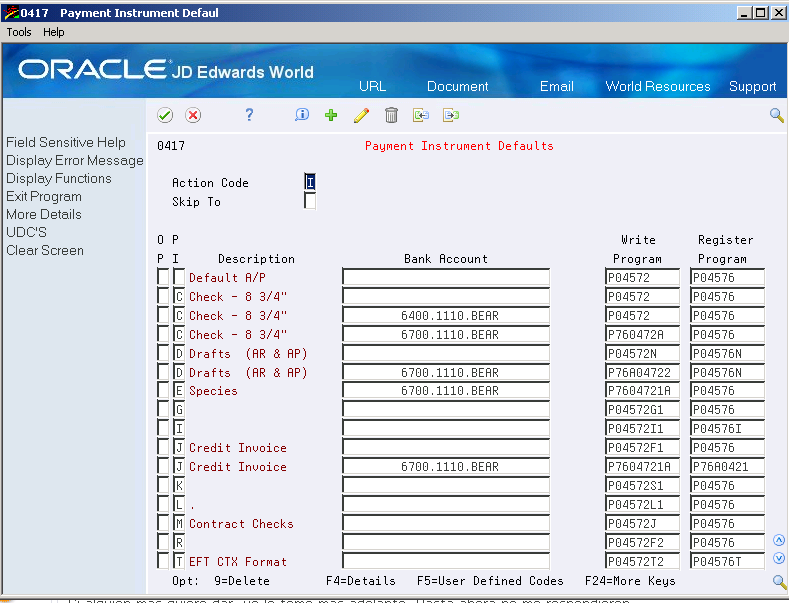789x603 pixels.
Task: Click OP option box for EFT CTX Format
Action: (x=163, y=561)
